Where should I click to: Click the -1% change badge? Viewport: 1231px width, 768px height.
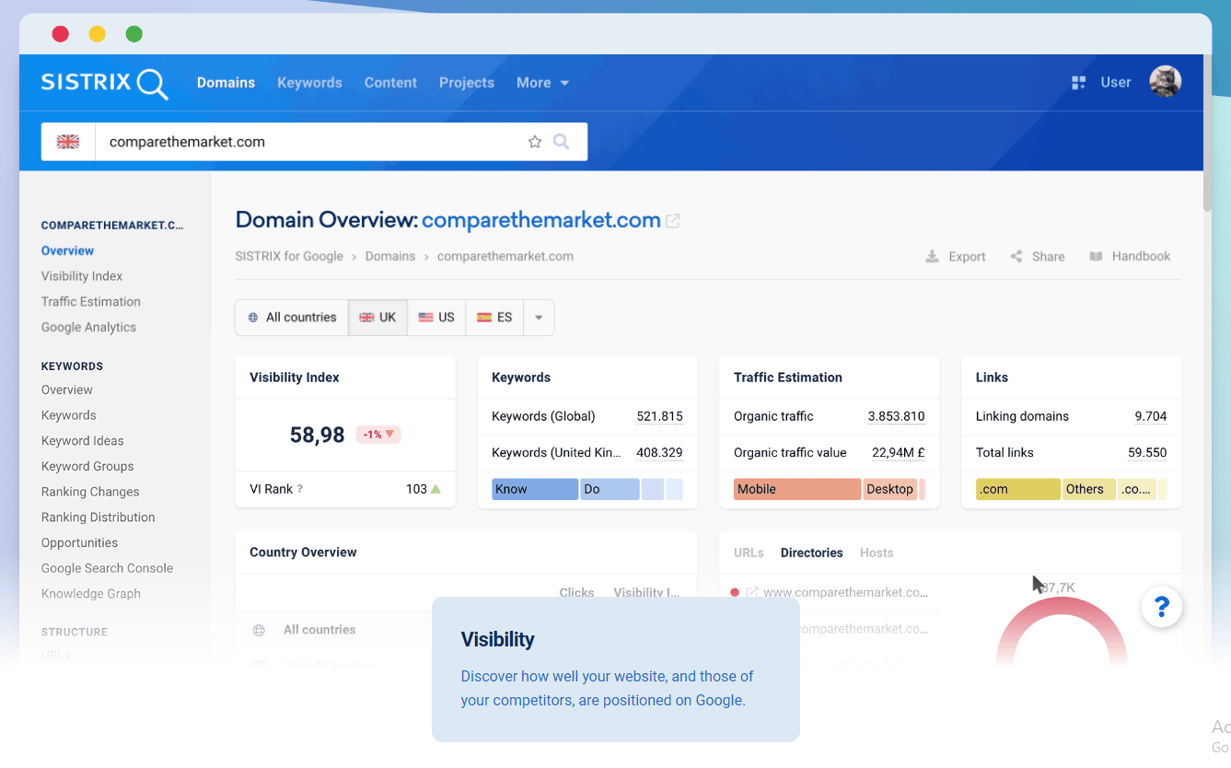378,435
